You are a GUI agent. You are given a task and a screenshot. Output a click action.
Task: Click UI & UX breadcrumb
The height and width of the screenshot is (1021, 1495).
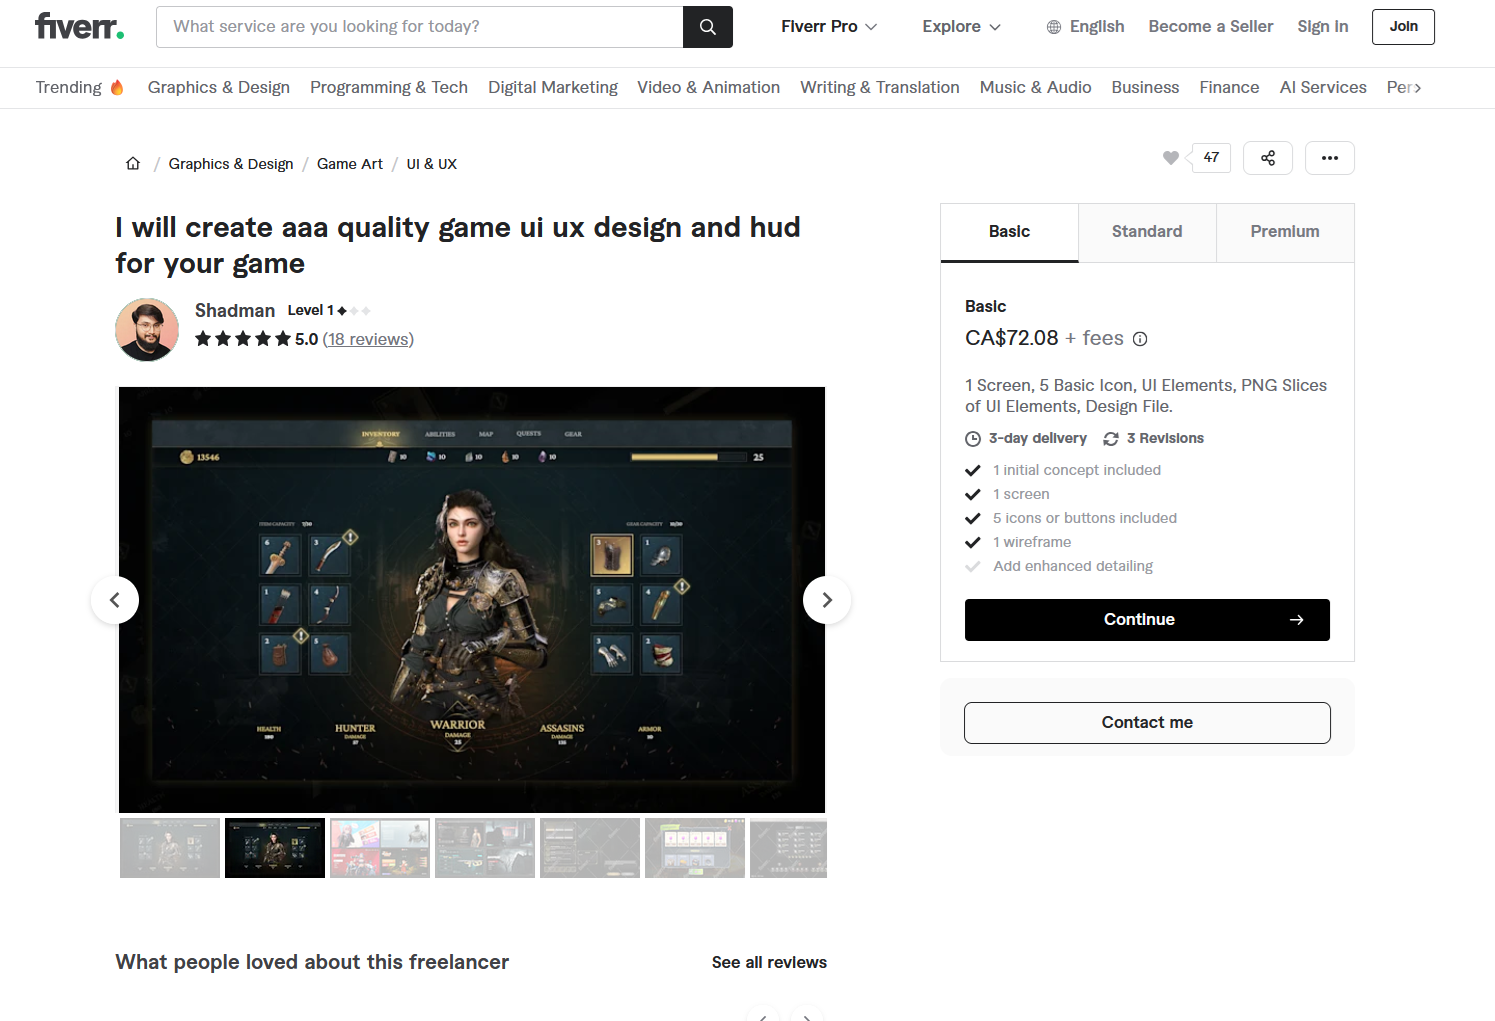pyautogui.click(x=431, y=164)
